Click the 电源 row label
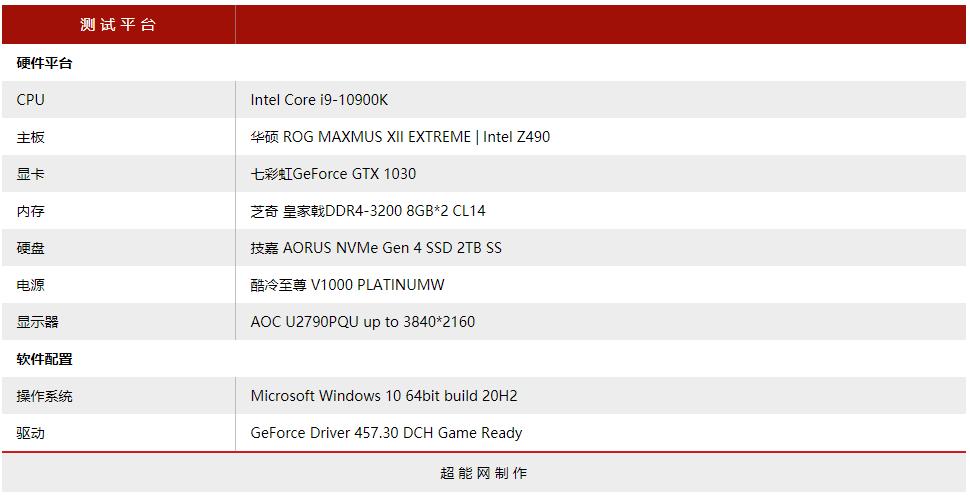Screen dimensions: 970x497 (31, 285)
